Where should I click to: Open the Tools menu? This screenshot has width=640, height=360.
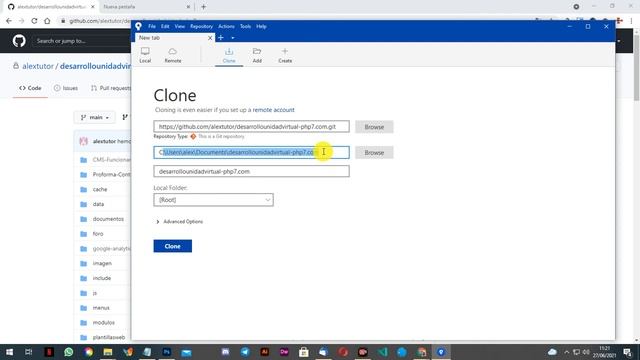tap(245, 26)
